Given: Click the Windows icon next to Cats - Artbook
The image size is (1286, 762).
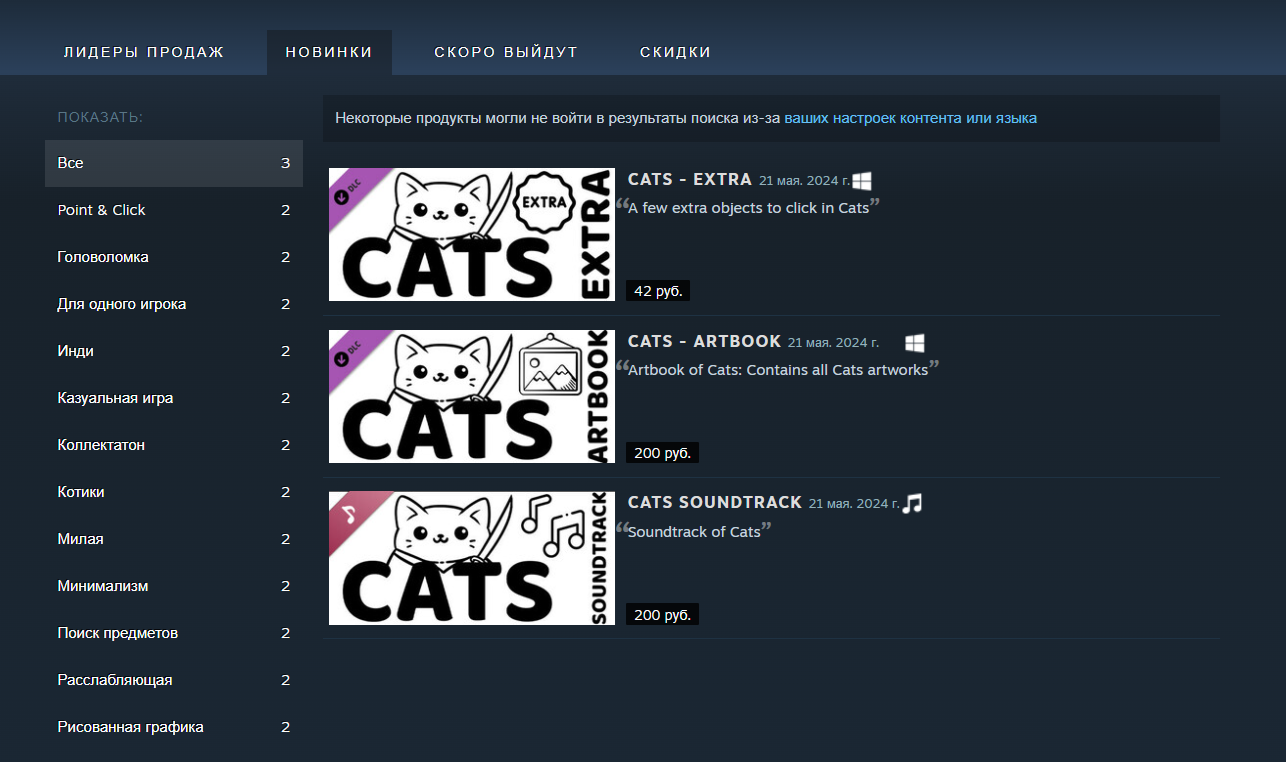Looking at the screenshot, I should [915, 343].
